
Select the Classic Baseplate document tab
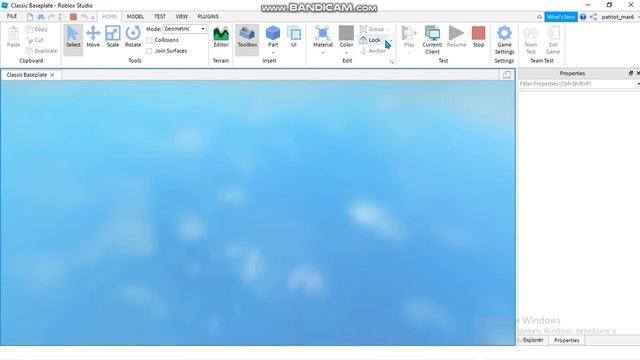coord(27,75)
